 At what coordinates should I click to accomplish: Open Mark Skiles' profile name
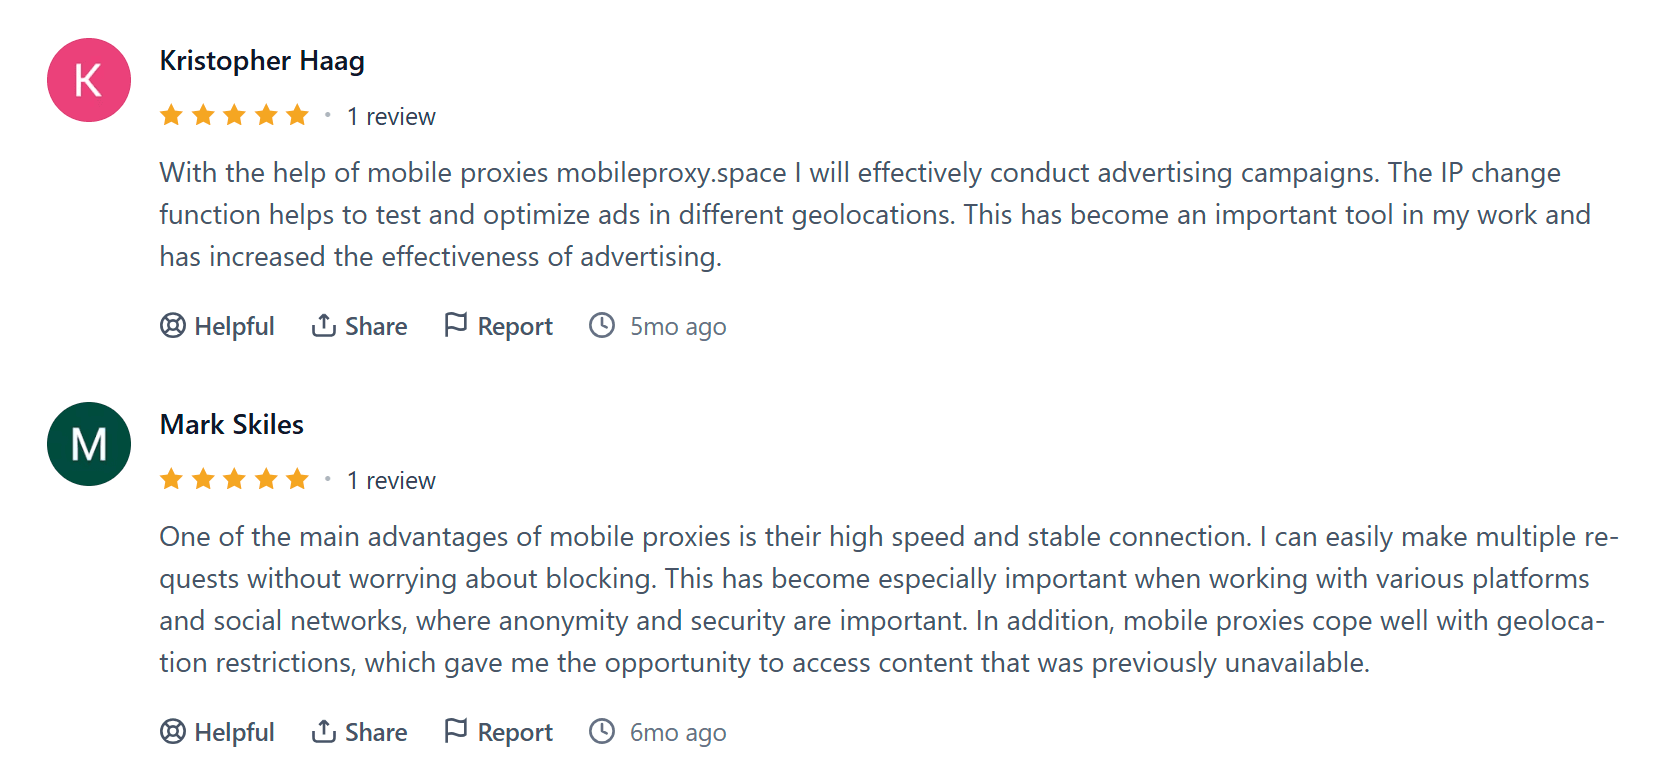[232, 425]
